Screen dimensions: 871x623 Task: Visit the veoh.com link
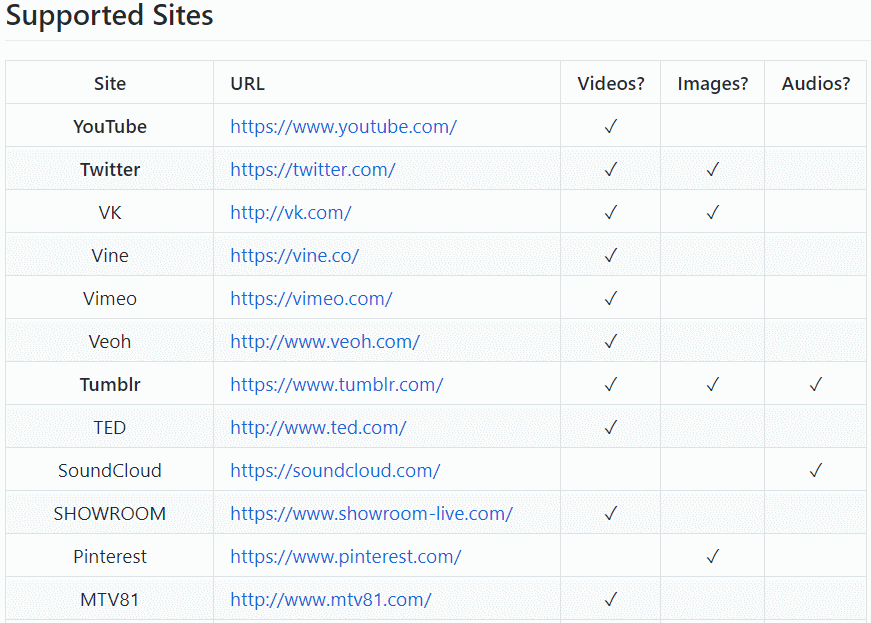point(324,342)
